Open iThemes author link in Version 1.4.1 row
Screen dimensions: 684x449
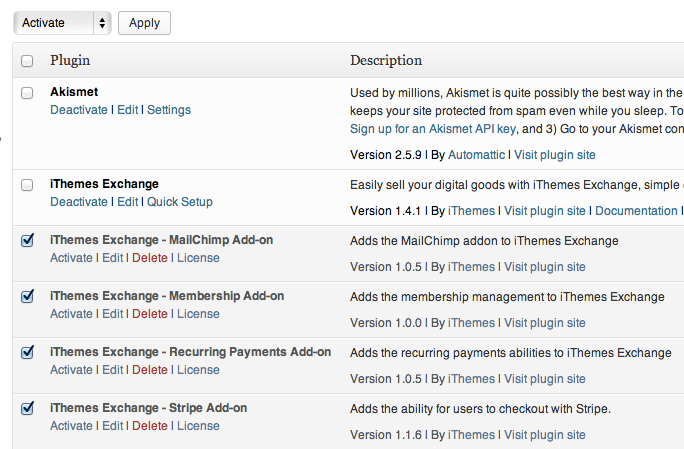click(472, 211)
